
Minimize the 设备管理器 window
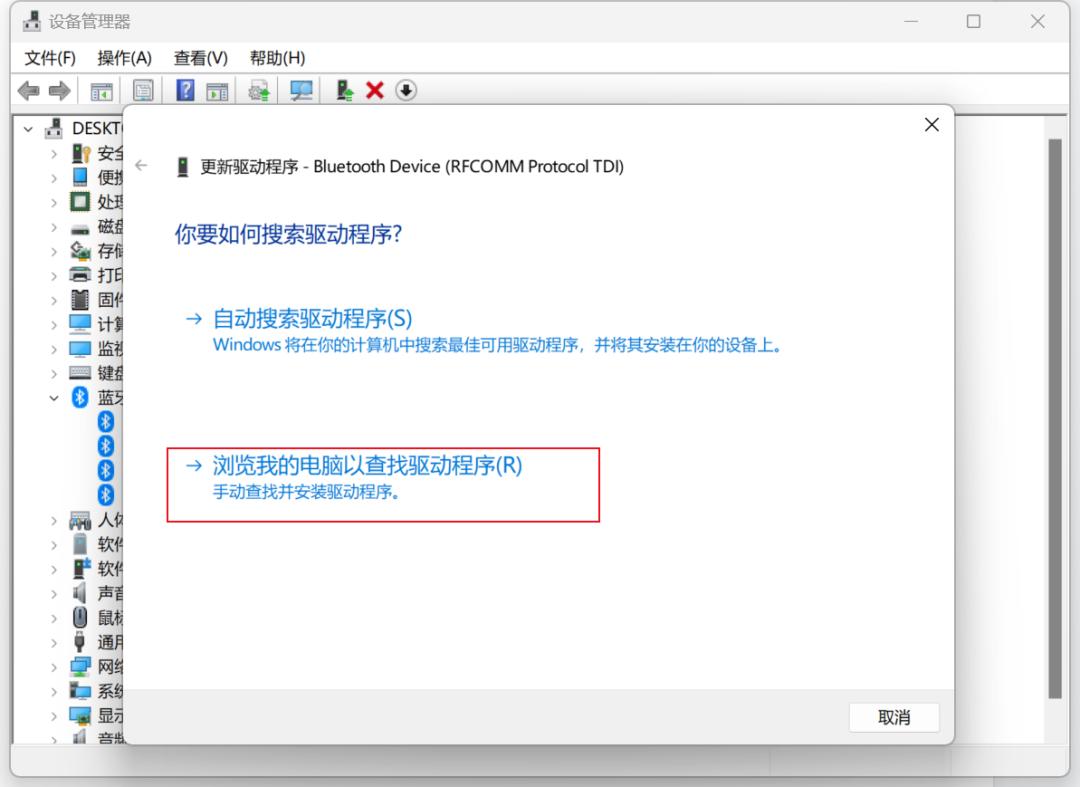coord(911,21)
